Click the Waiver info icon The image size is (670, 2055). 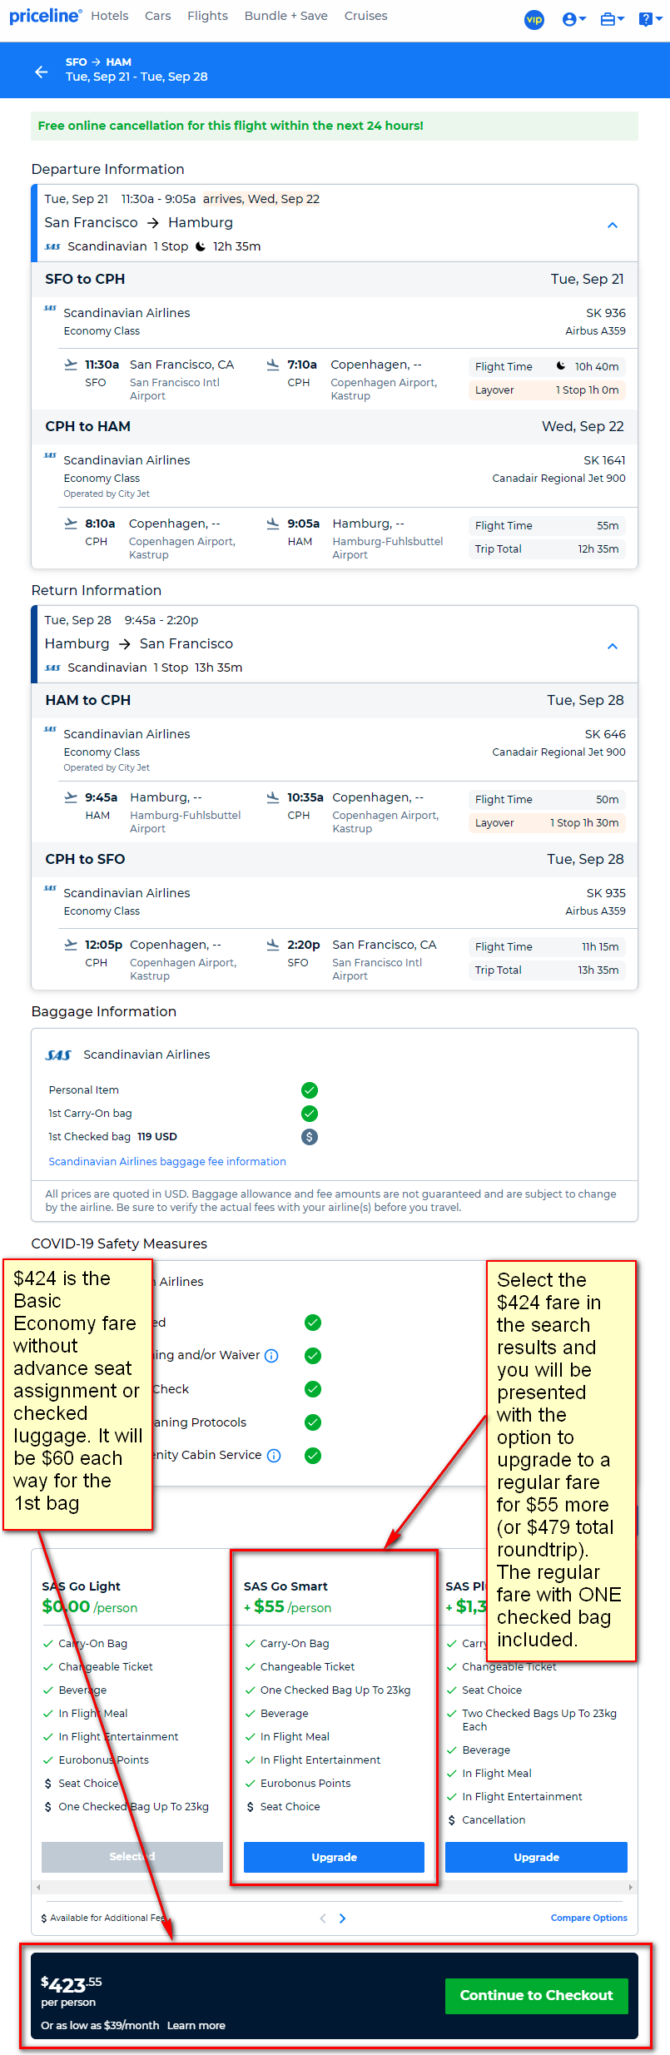(272, 1356)
